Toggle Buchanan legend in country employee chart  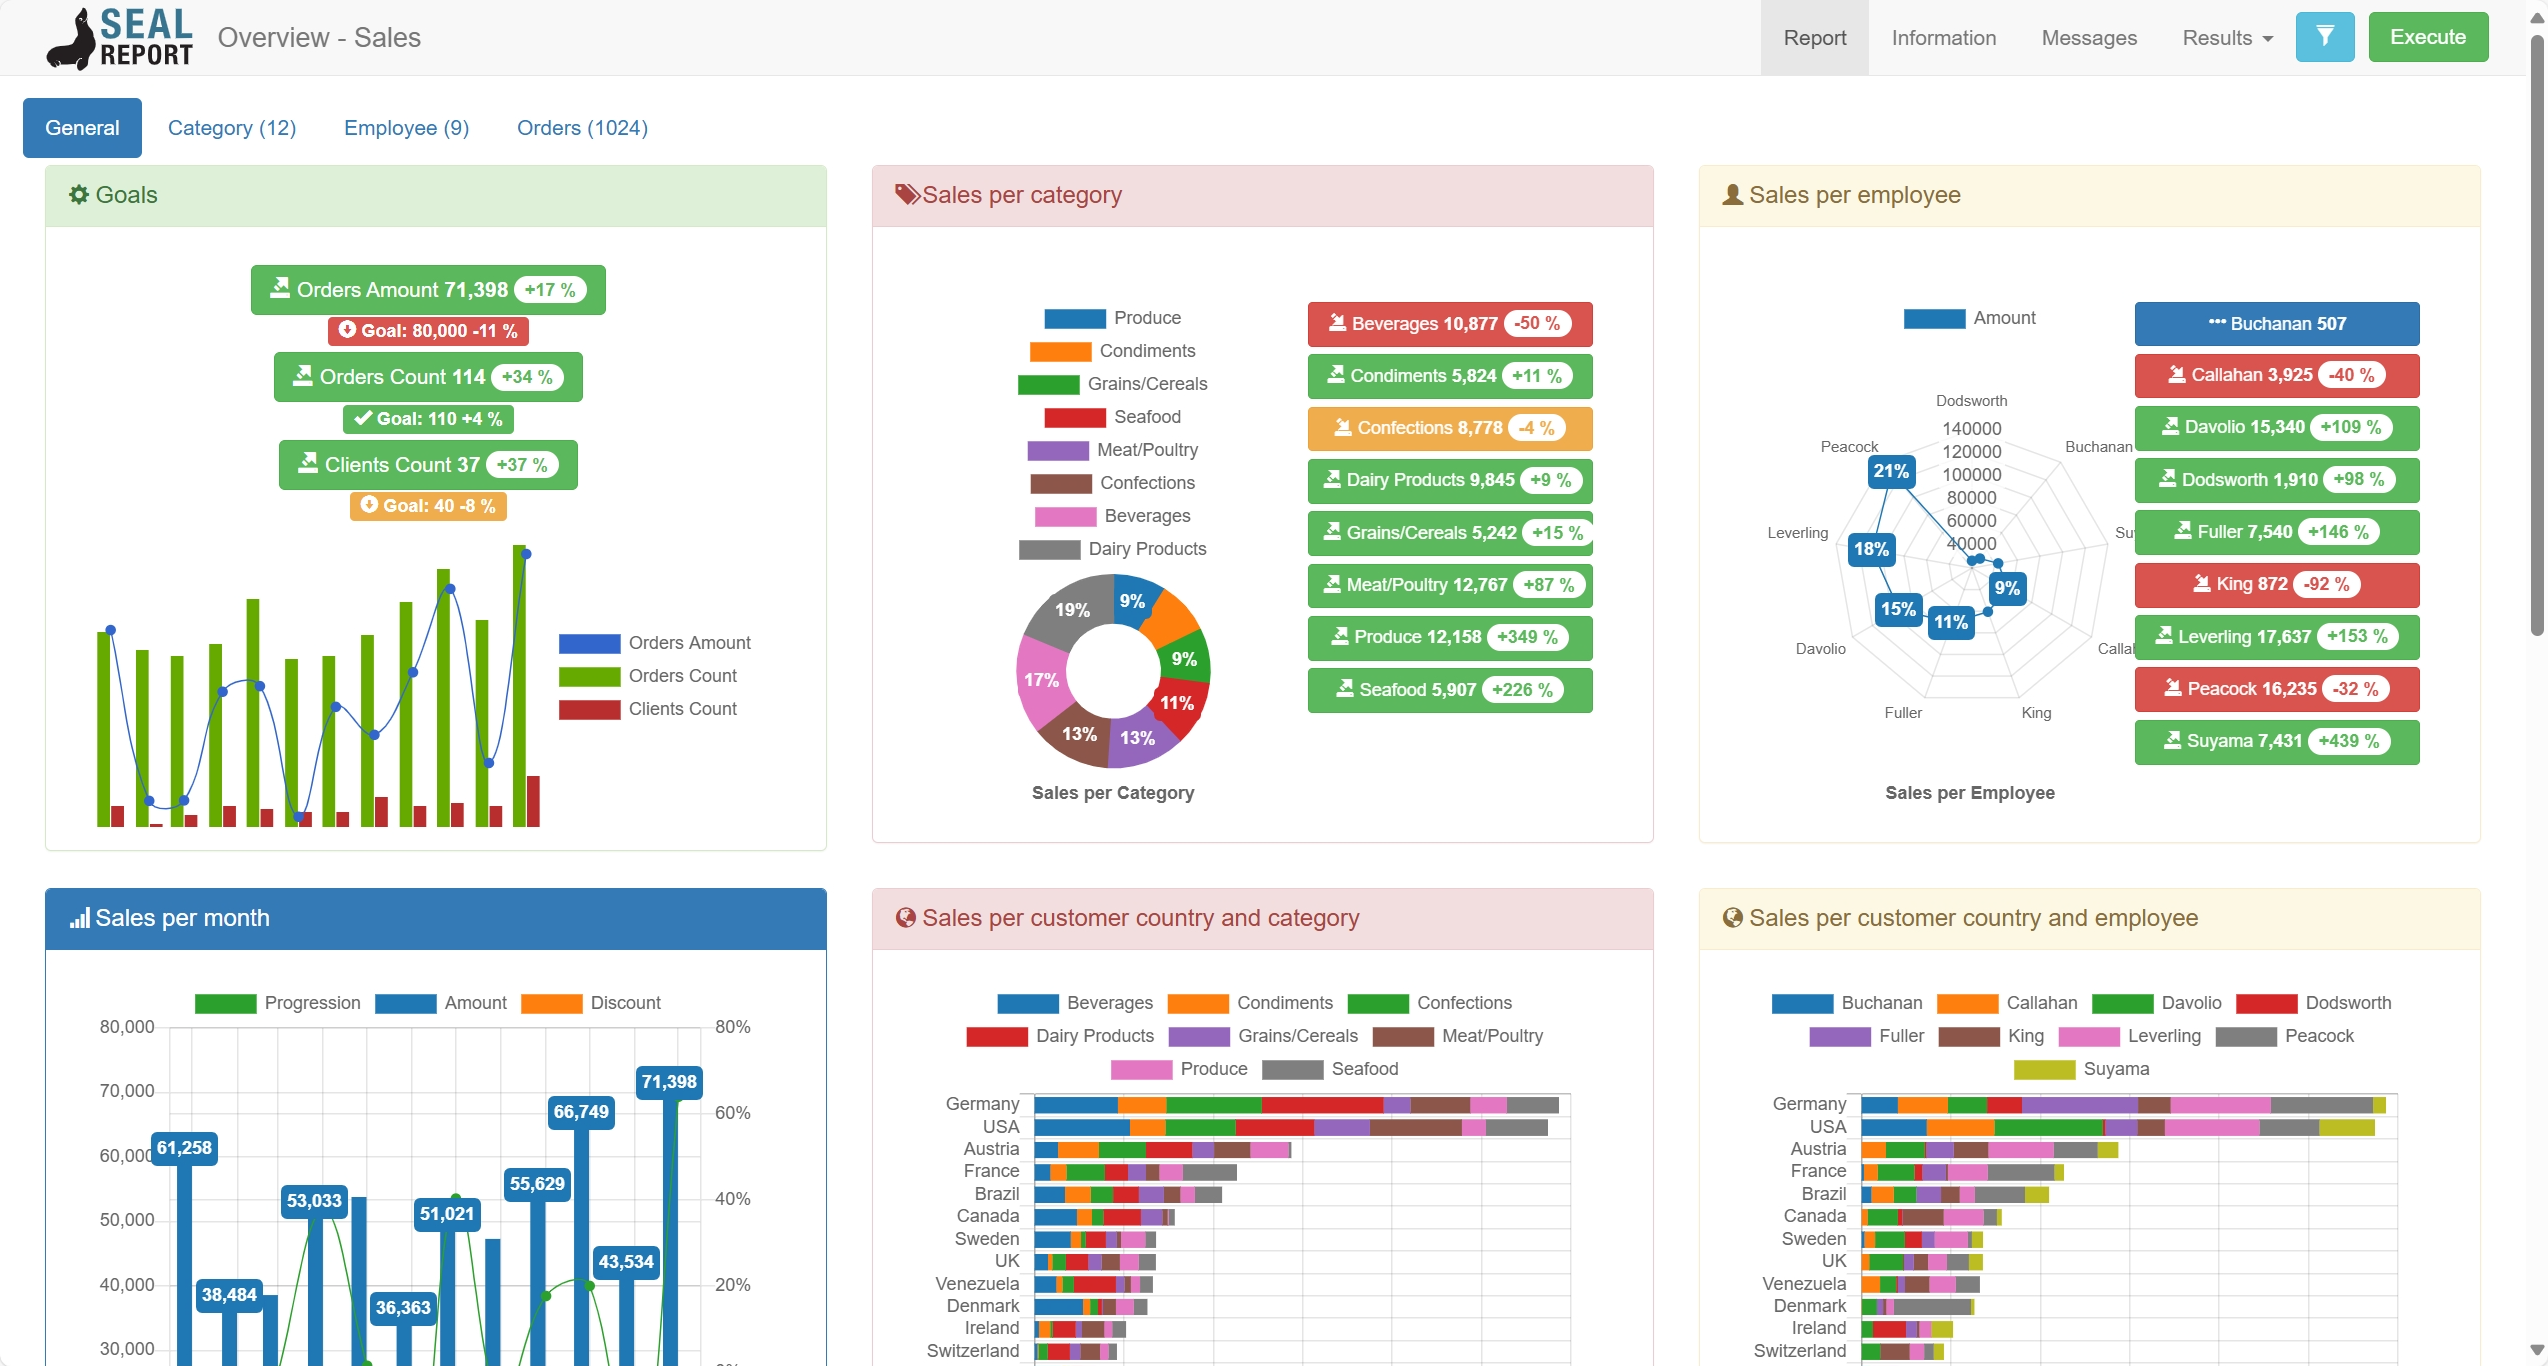coord(1847,1003)
